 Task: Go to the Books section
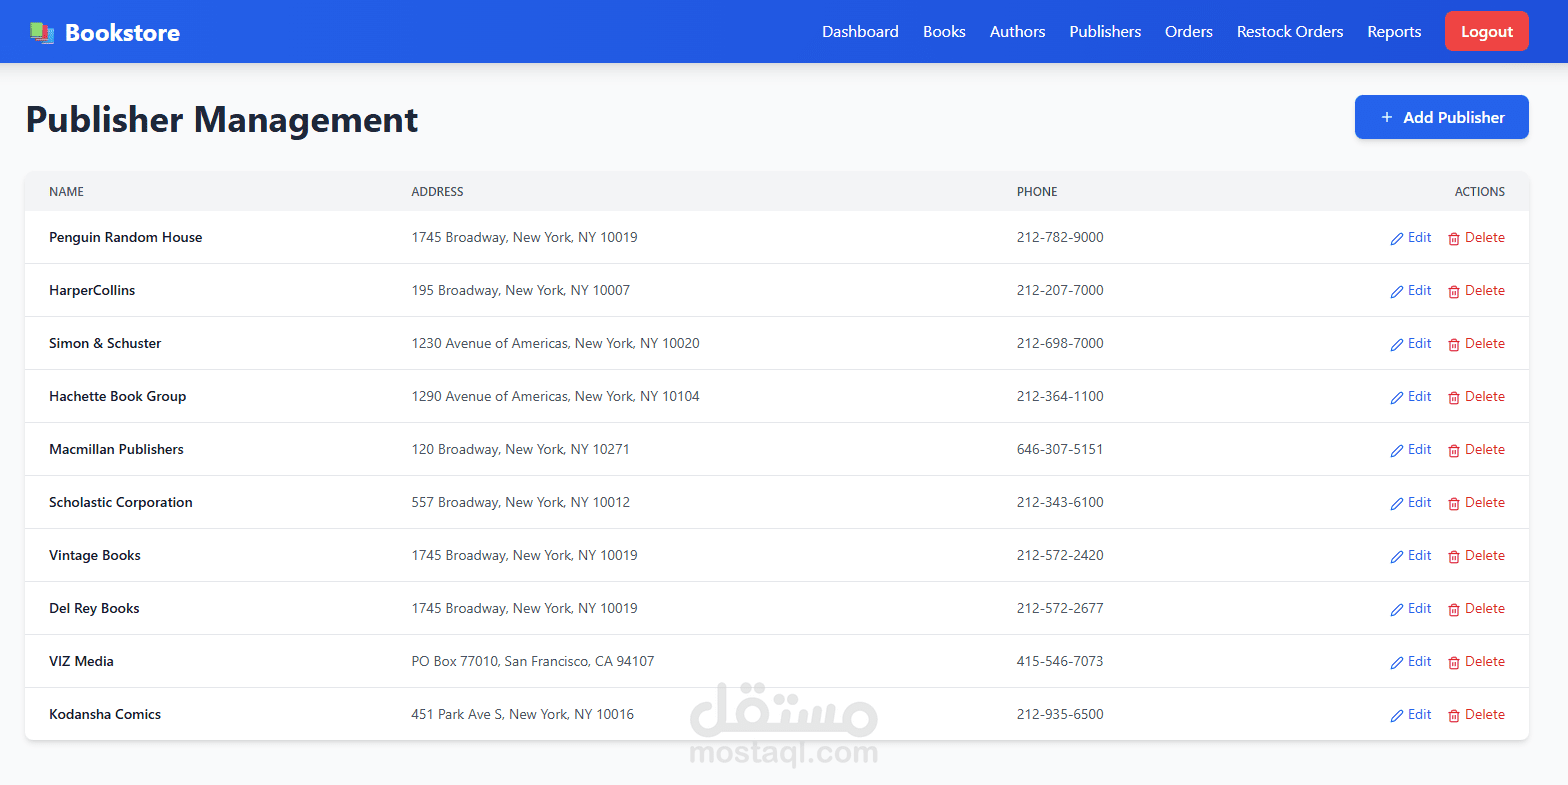[x=944, y=32]
